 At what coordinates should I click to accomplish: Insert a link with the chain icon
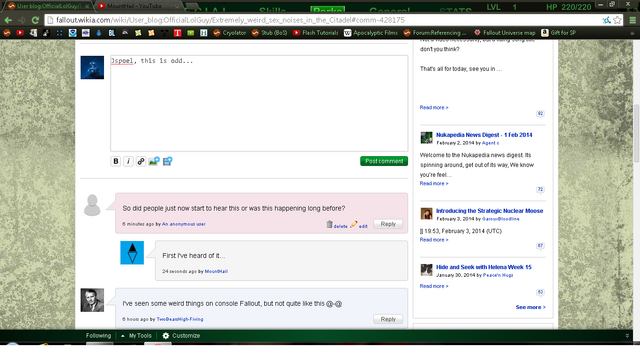[141, 161]
